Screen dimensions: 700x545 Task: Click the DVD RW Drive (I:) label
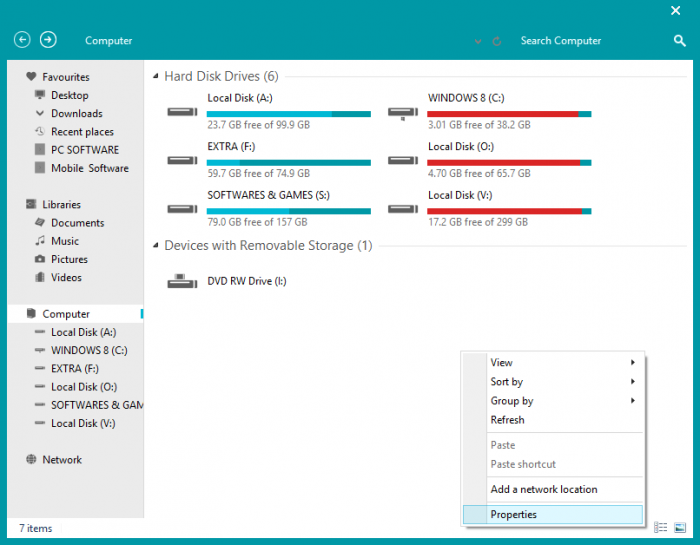[x=247, y=281]
